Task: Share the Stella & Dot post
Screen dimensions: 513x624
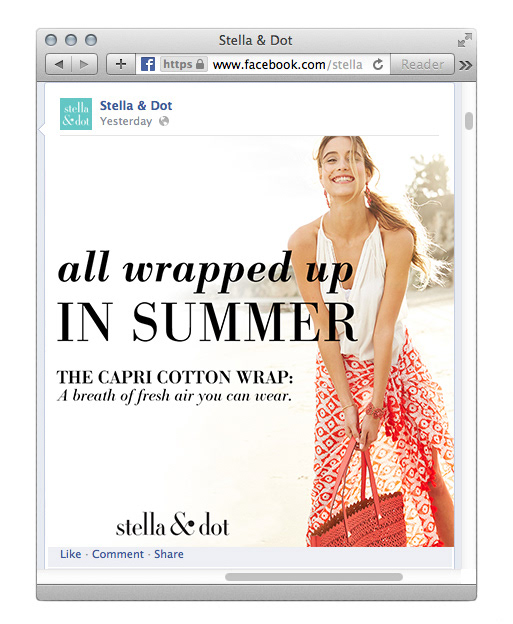Action: [x=169, y=554]
